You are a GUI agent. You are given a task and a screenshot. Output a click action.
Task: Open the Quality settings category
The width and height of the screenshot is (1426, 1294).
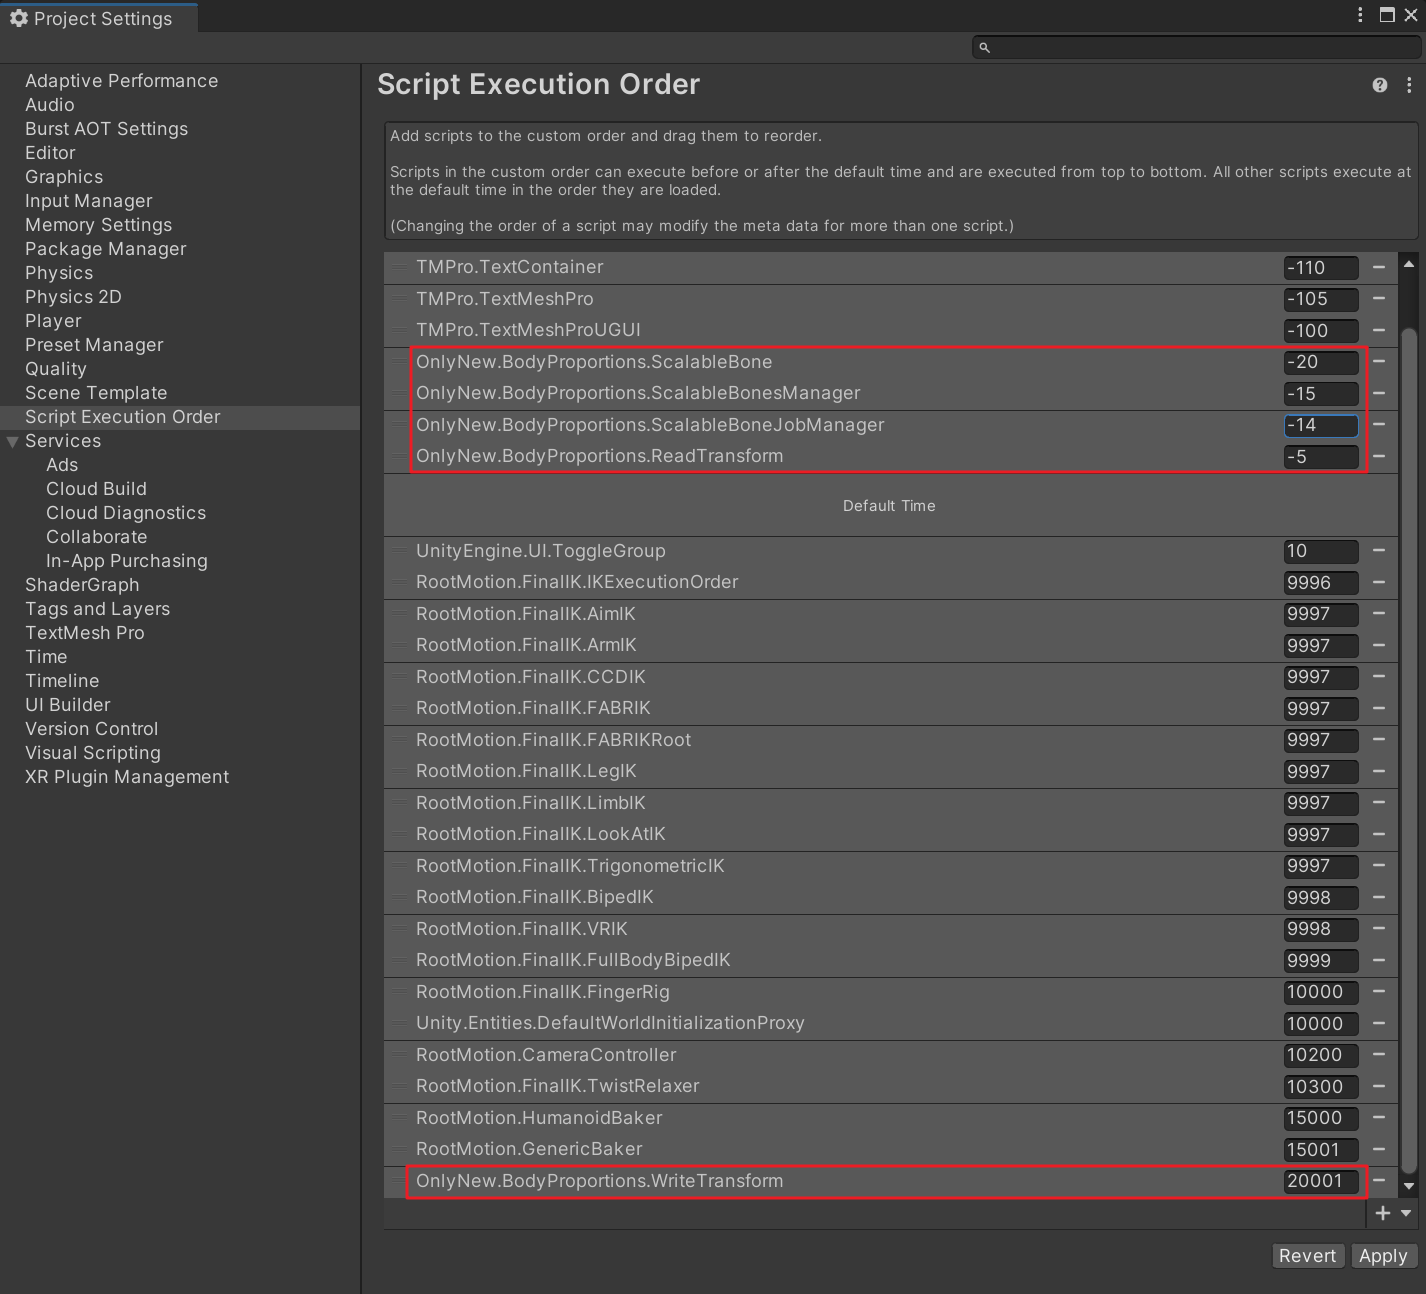[x=56, y=369]
